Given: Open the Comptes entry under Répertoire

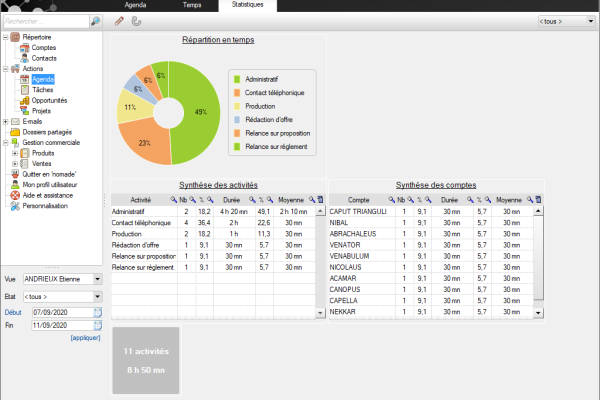Looking at the screenshot, I should tap(43, 47).
